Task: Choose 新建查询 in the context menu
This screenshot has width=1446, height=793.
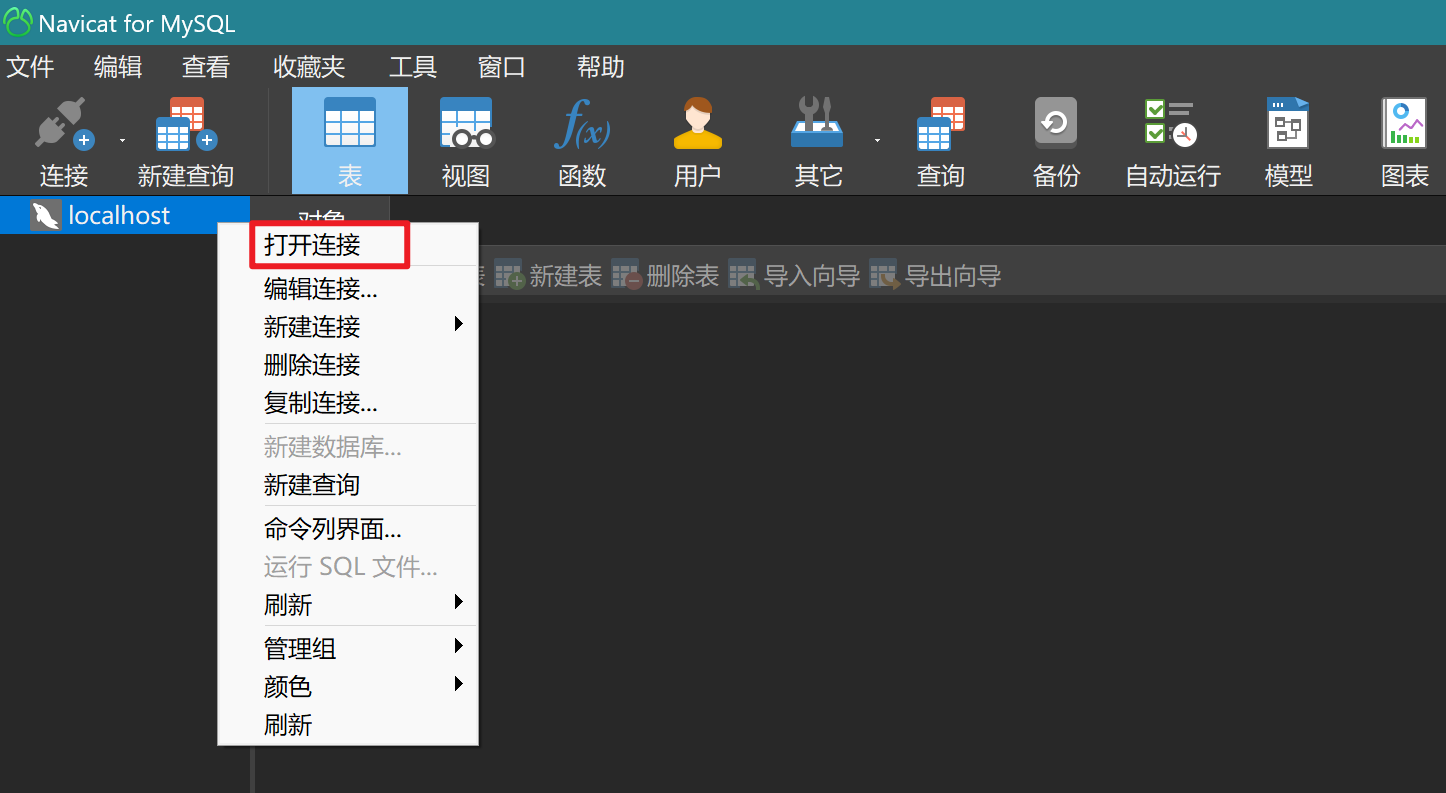Action: point(348,484)
